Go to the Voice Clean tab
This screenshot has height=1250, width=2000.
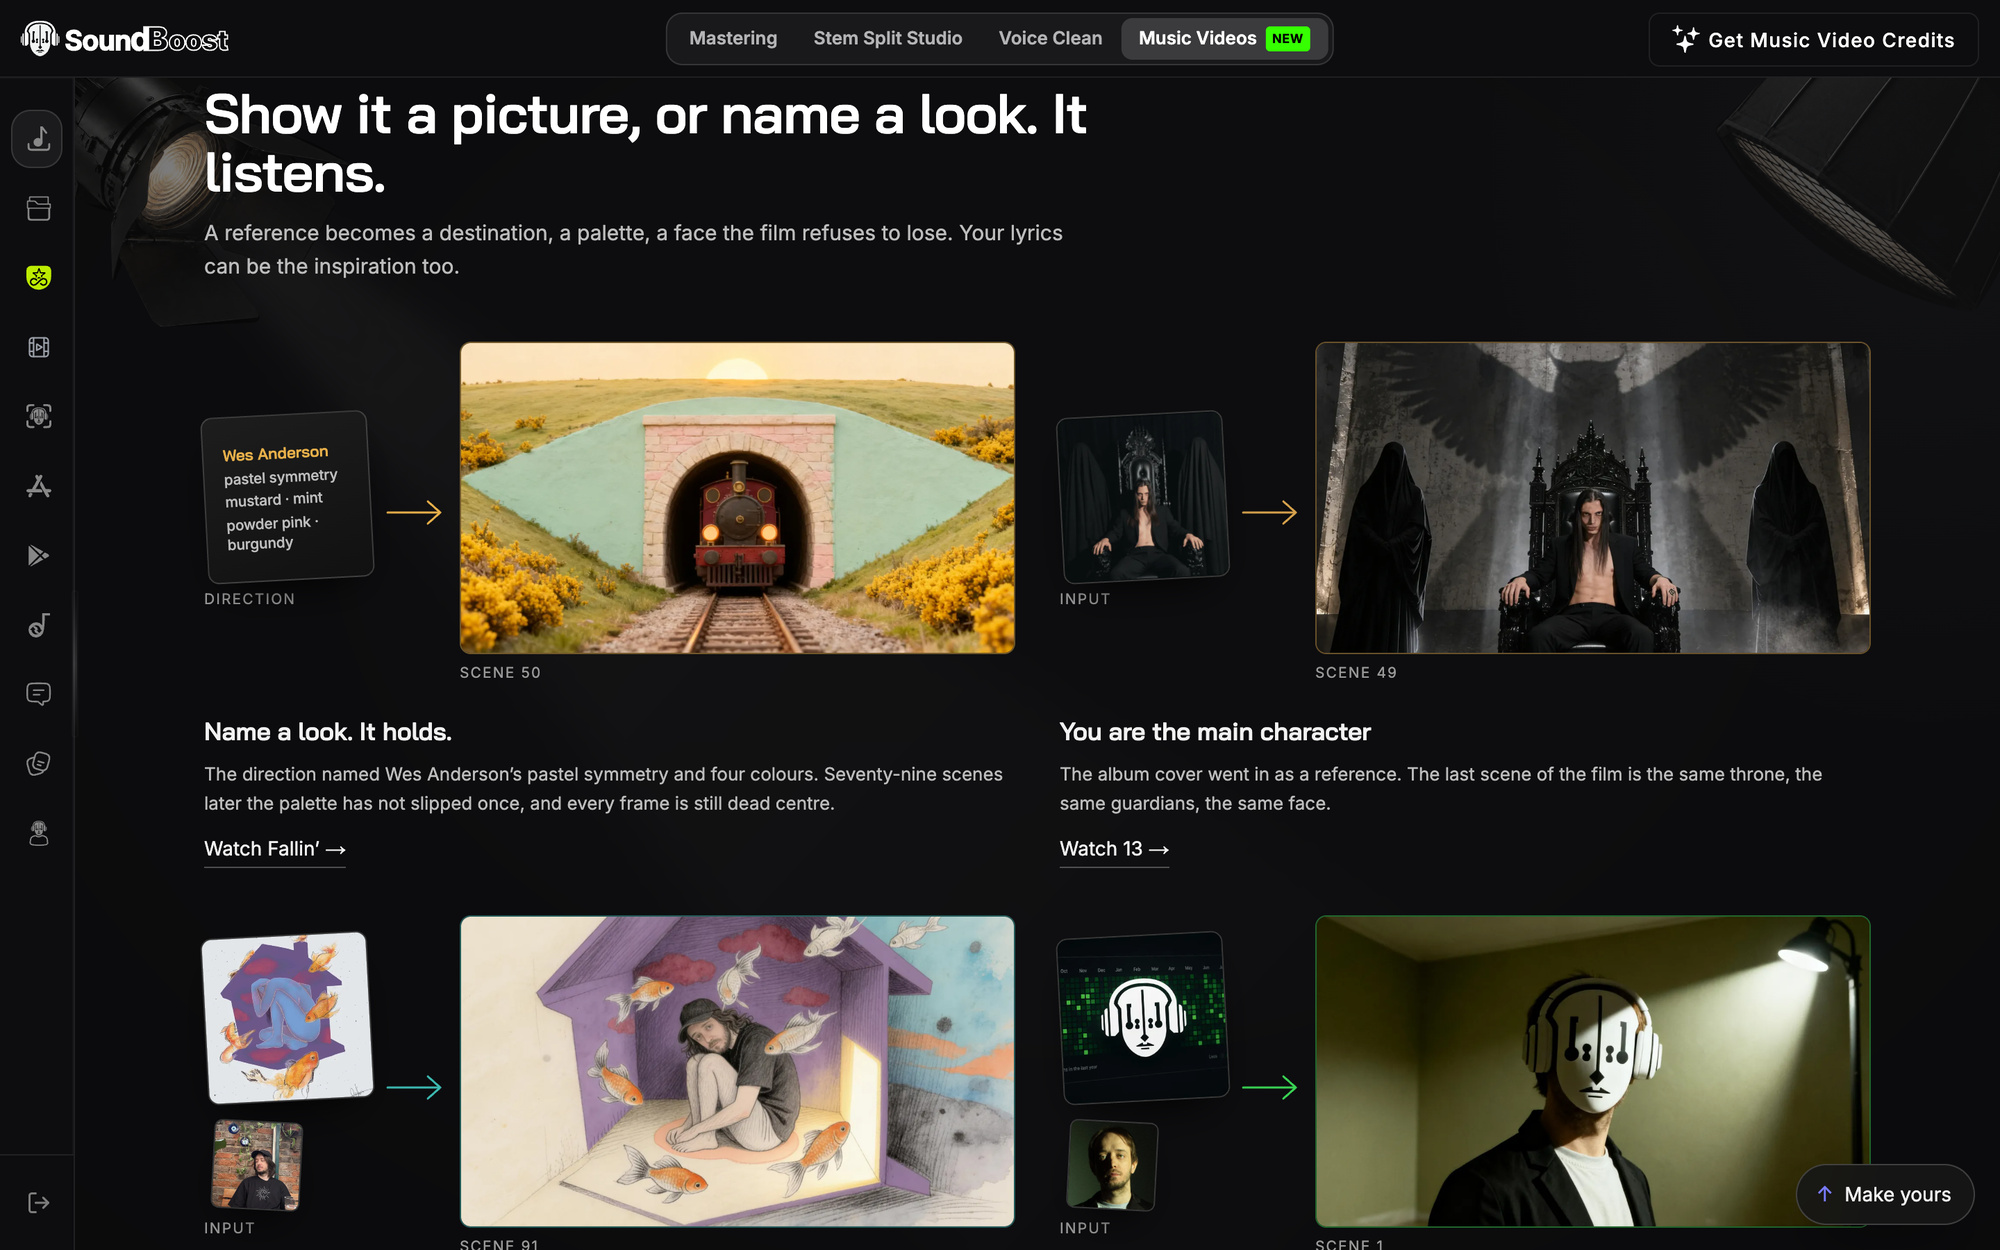click(1050, 38)
